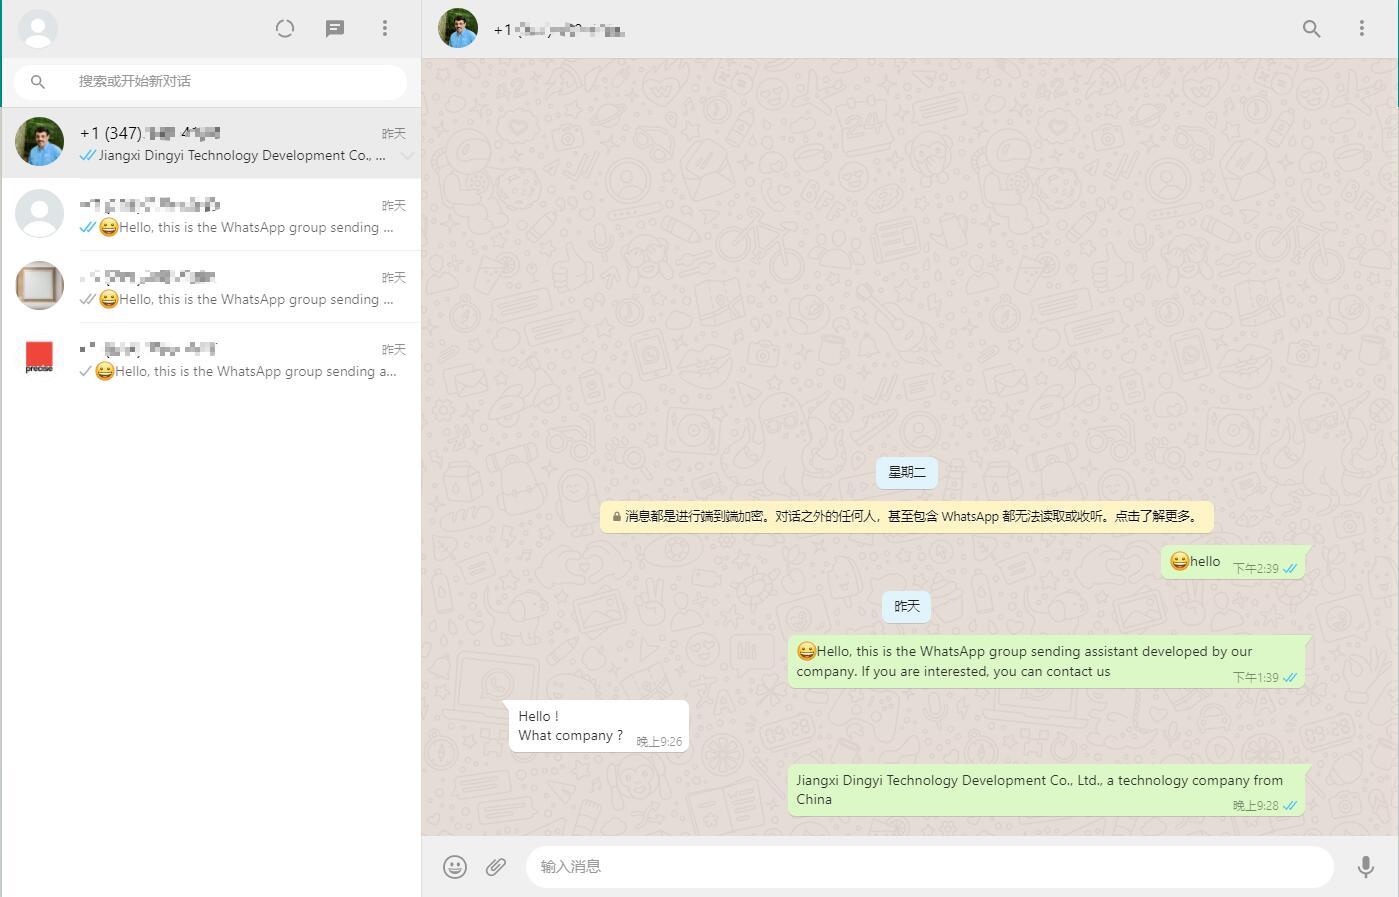Click the search icon in the conversation header
The height and width of the screenshot is (897, 1399).
(x=1311, y=29)
